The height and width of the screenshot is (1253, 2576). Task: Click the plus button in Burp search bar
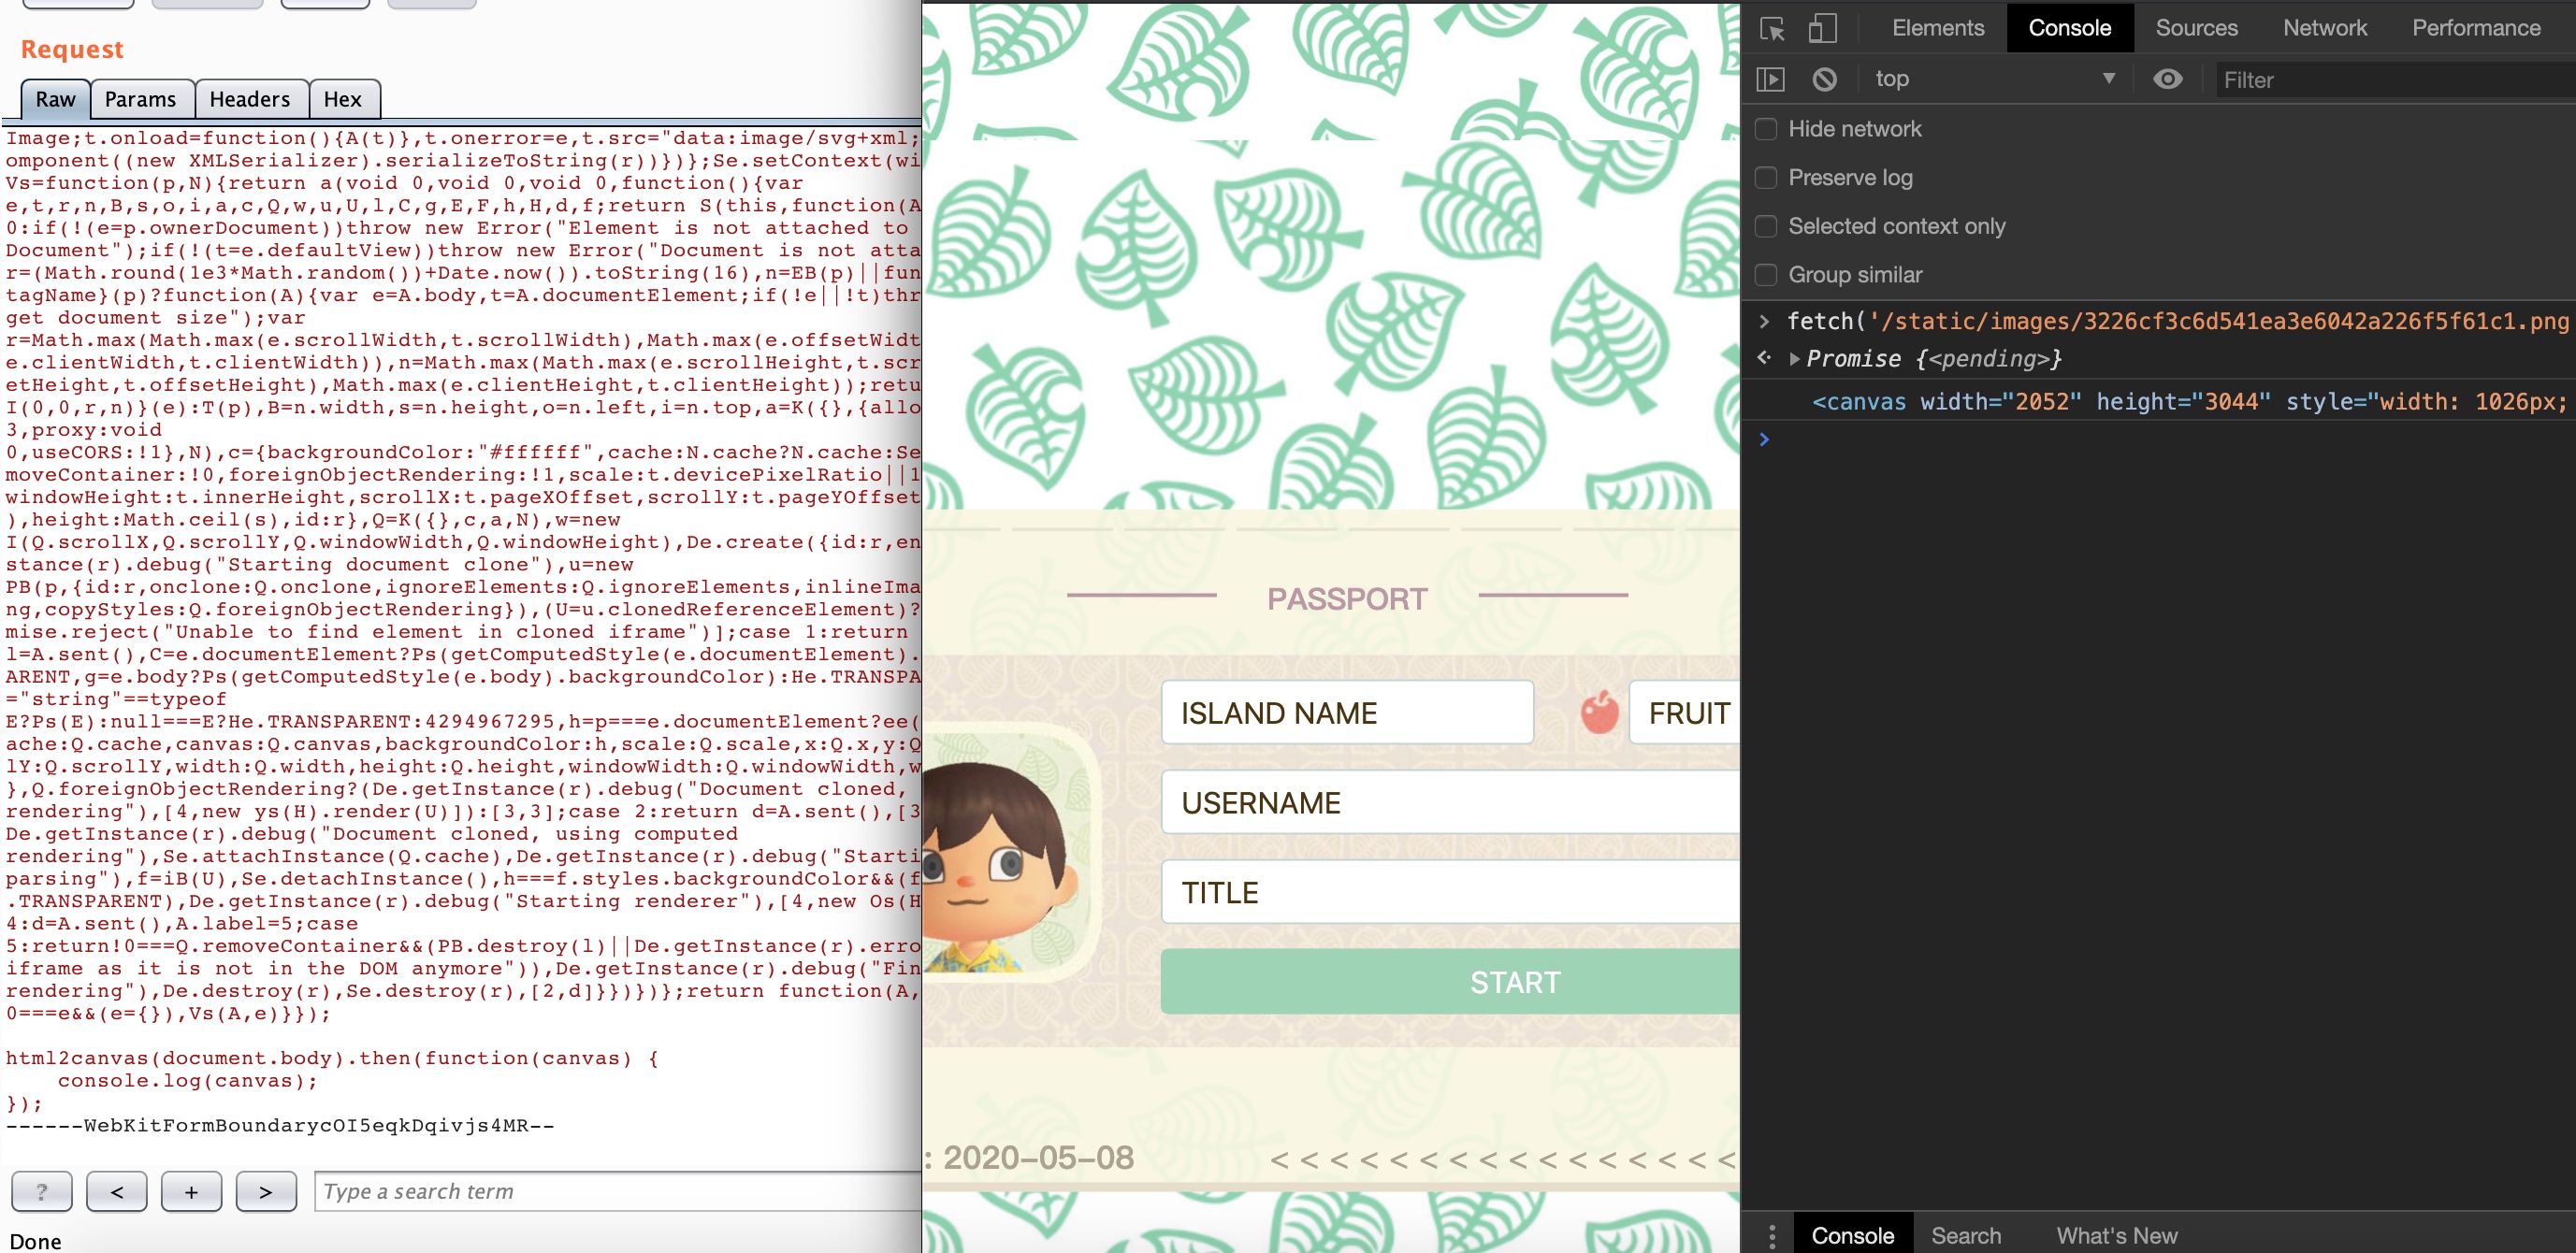191,1191
